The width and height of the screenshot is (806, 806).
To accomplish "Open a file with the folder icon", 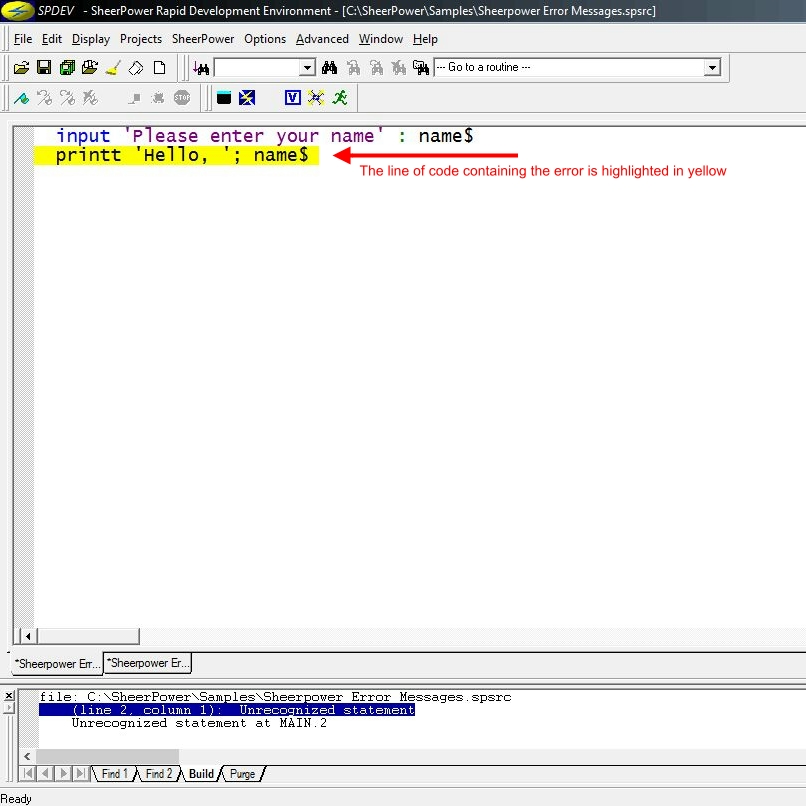I will (x=21, y=67).
